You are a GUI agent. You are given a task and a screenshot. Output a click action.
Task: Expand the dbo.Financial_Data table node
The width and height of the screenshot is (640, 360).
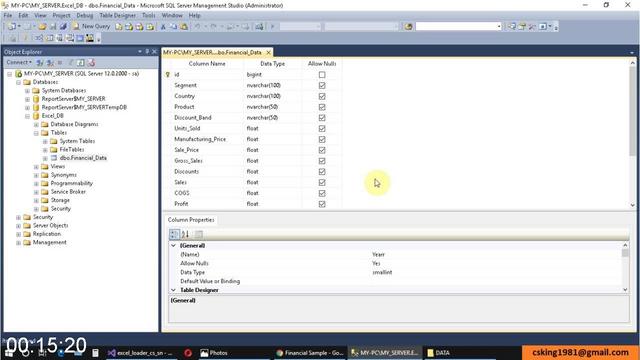(45, 158)
